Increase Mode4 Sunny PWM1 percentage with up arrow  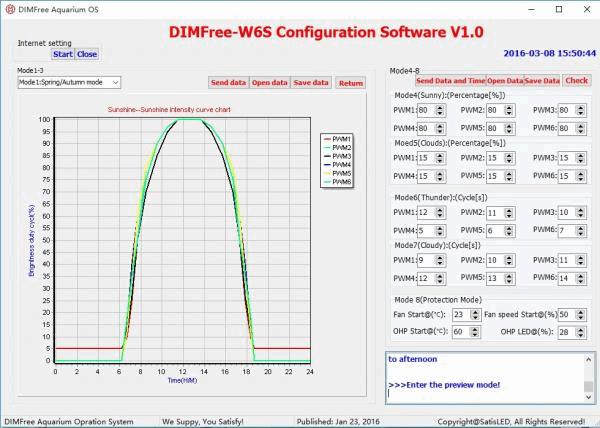click(x=440, y=107)
